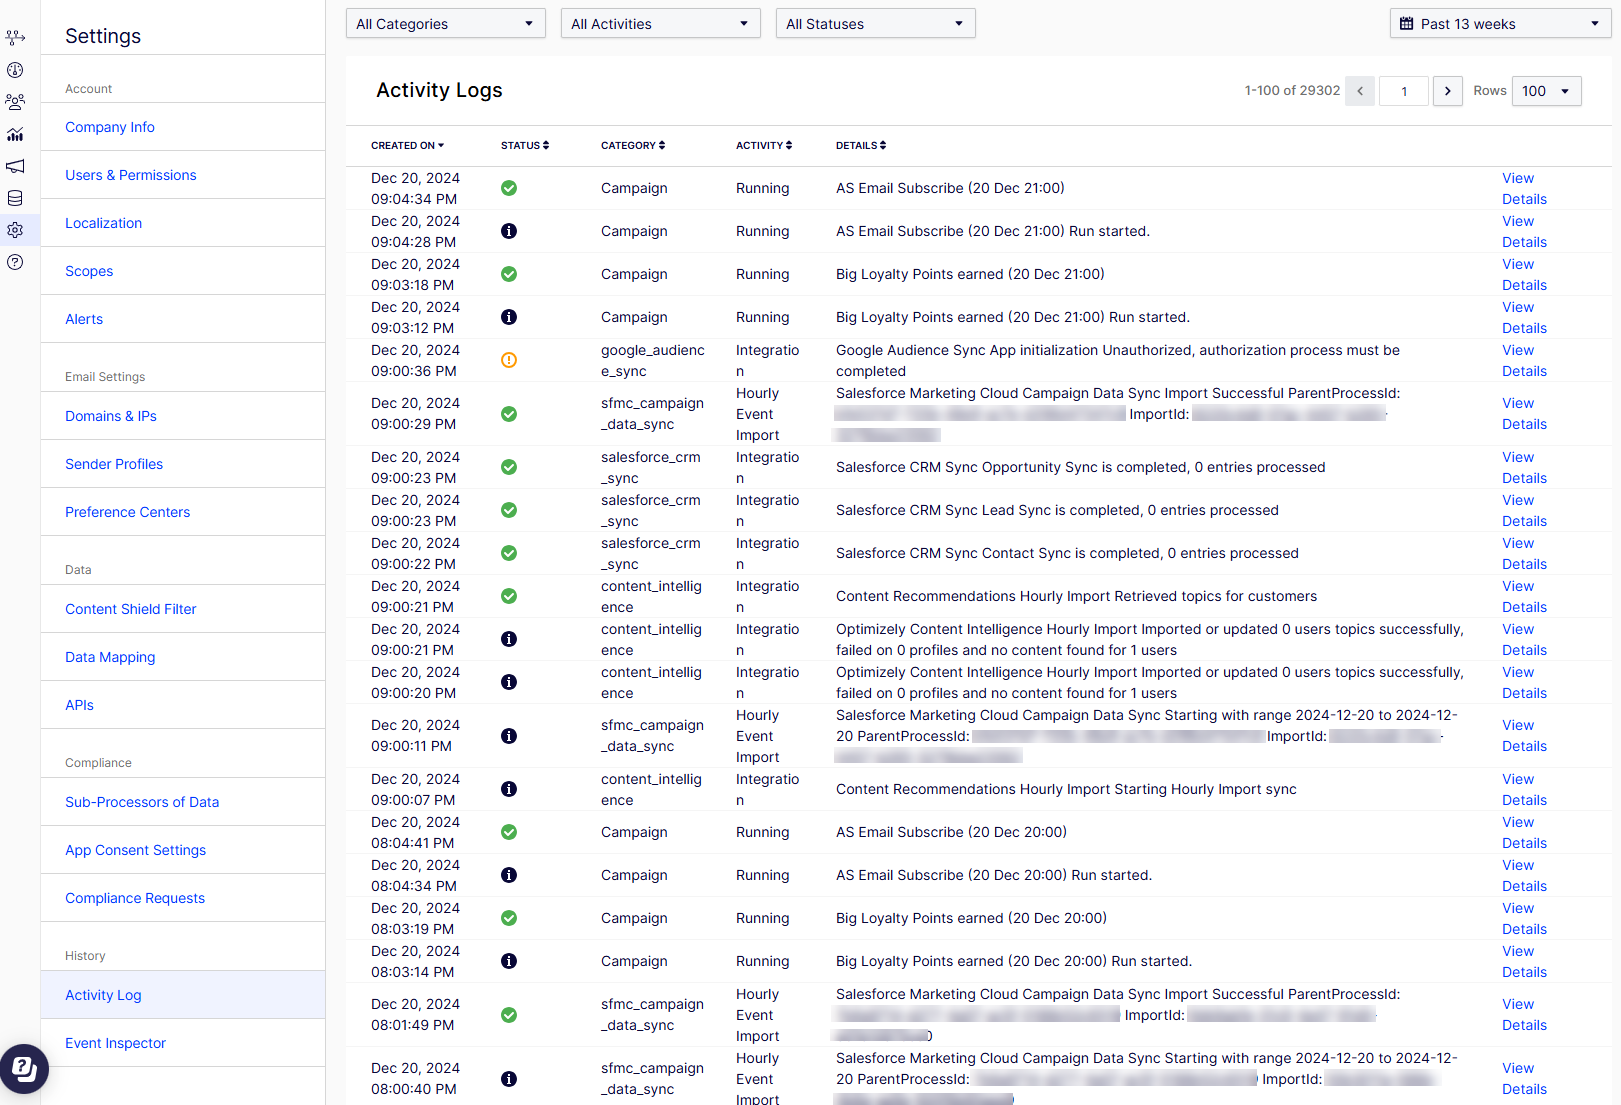Expand the All Activities filter dropdown
Viewport: 1621px width, 1105px height.
pyautogui.click(x=660, y=24)
